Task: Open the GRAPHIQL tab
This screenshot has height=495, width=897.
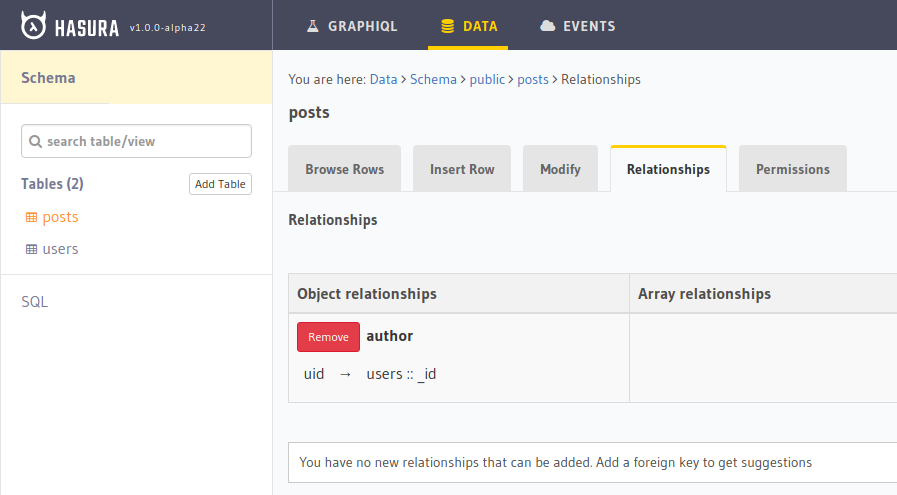Action: [351, 26]
